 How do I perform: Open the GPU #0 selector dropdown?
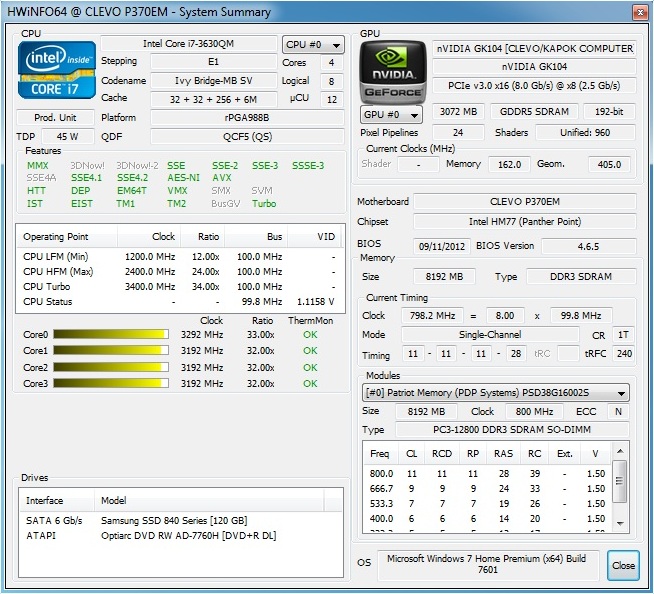(x=391, y=114)
